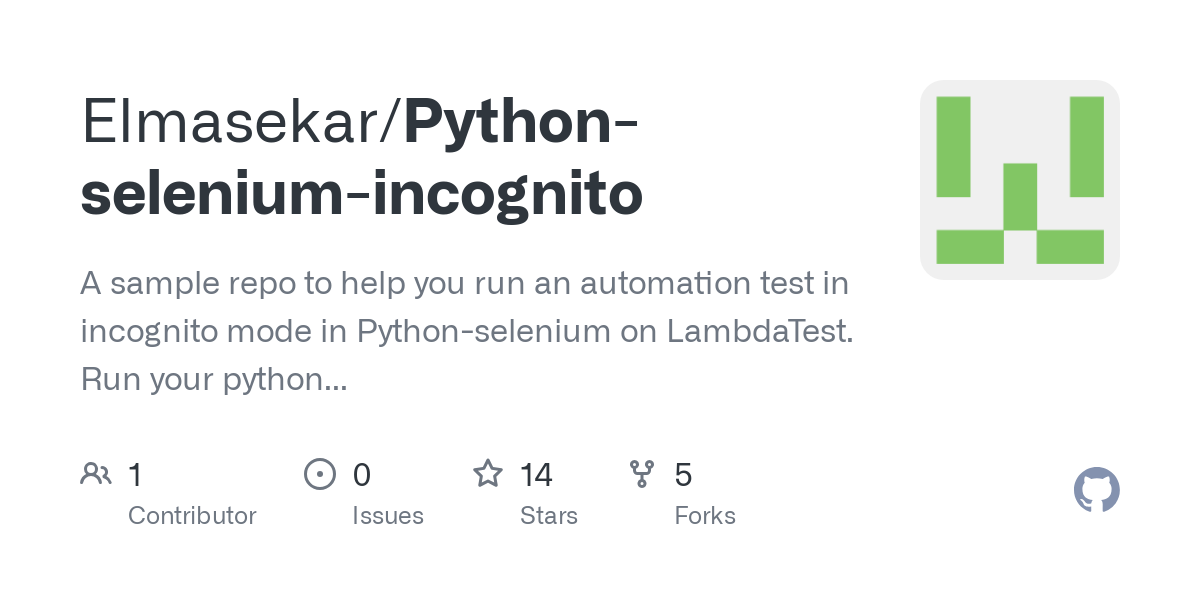Select the Issues label
Viewport: 1200px width, 600px height.
[x=388, y=516]
